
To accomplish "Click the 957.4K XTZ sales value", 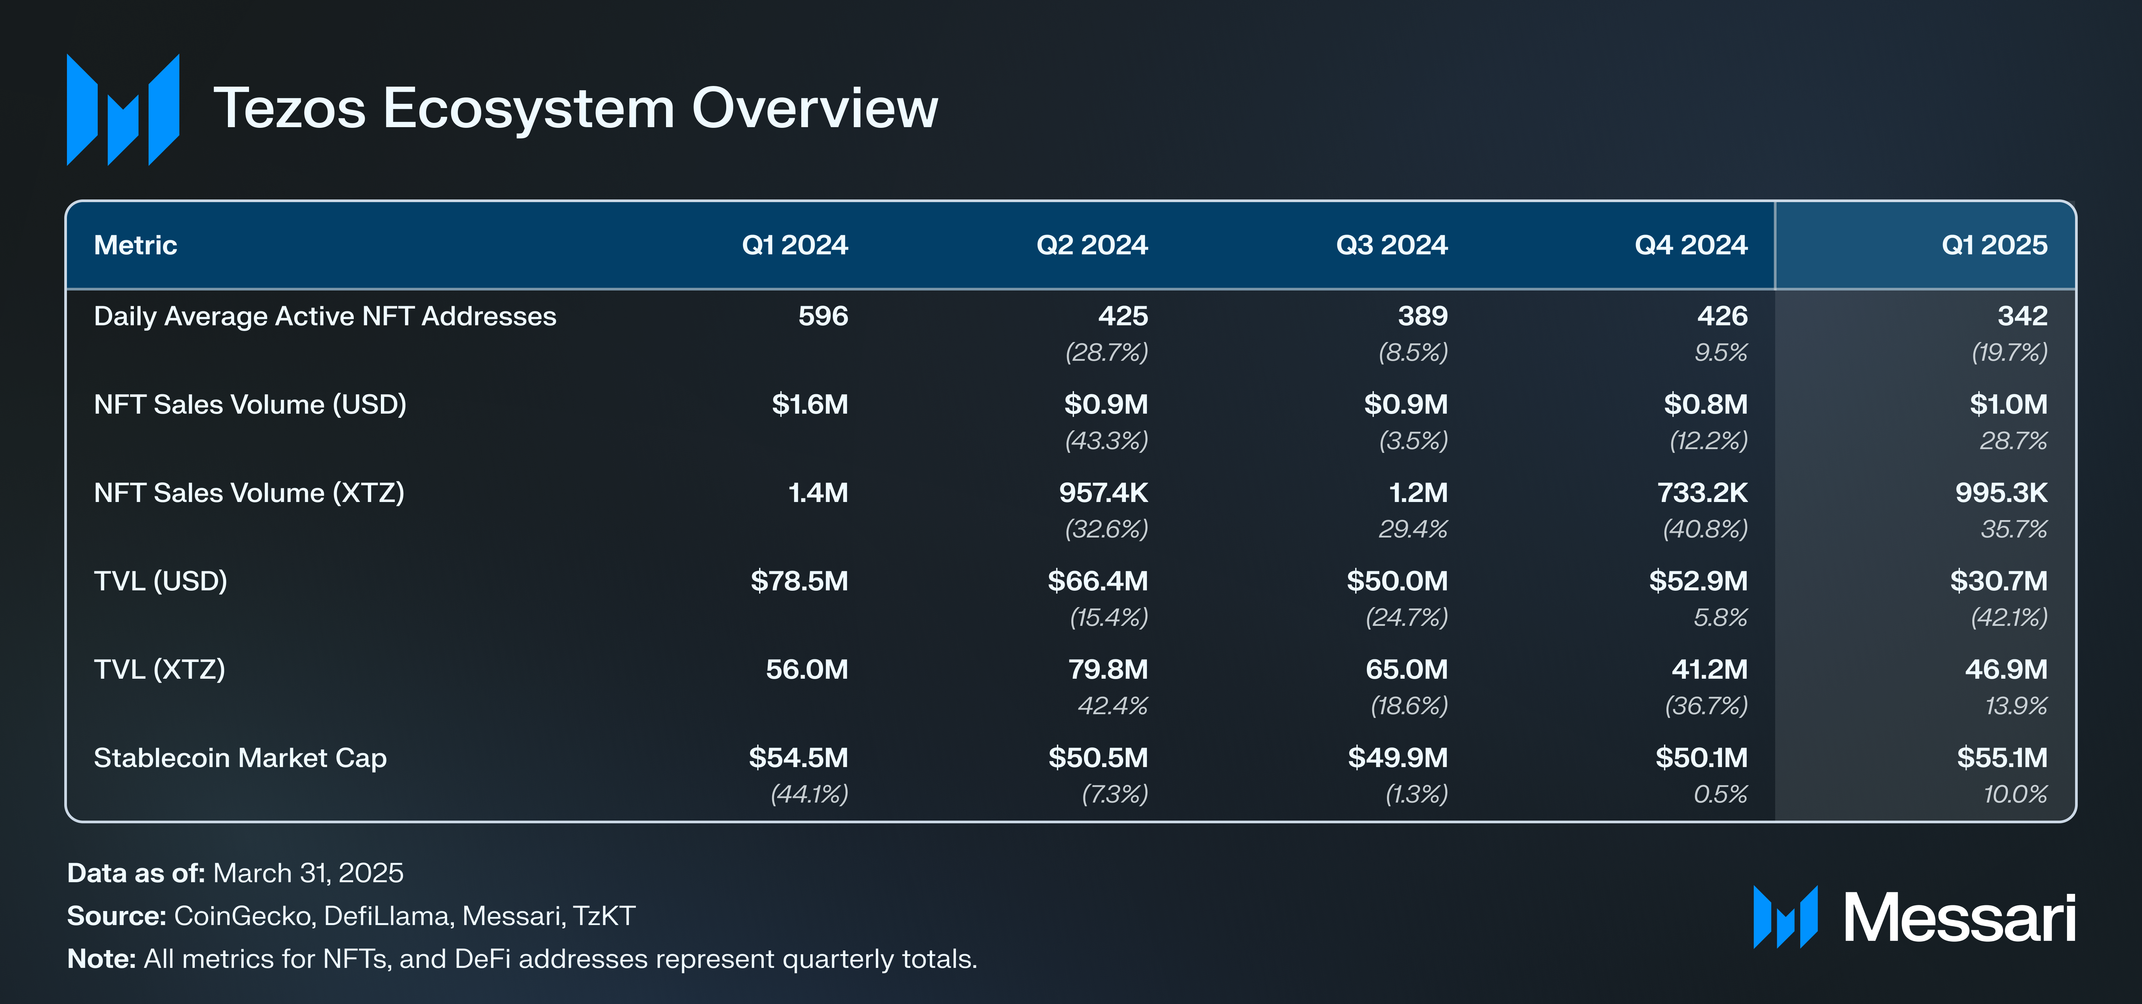I will pyautogui.click(x=1104, y=493).
